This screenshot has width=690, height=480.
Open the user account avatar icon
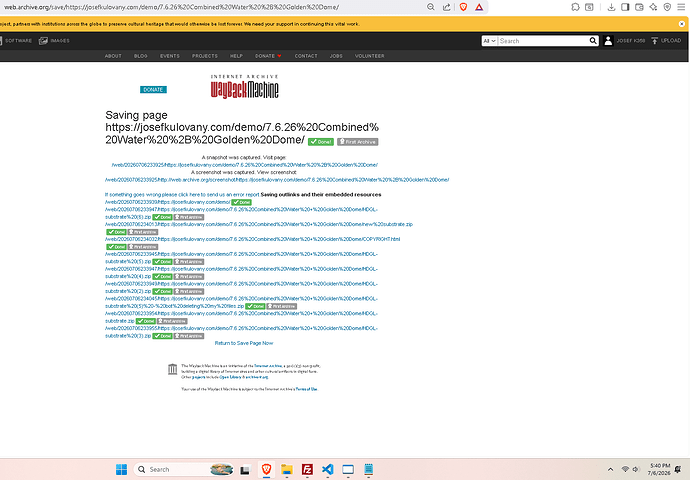point(608,40)
